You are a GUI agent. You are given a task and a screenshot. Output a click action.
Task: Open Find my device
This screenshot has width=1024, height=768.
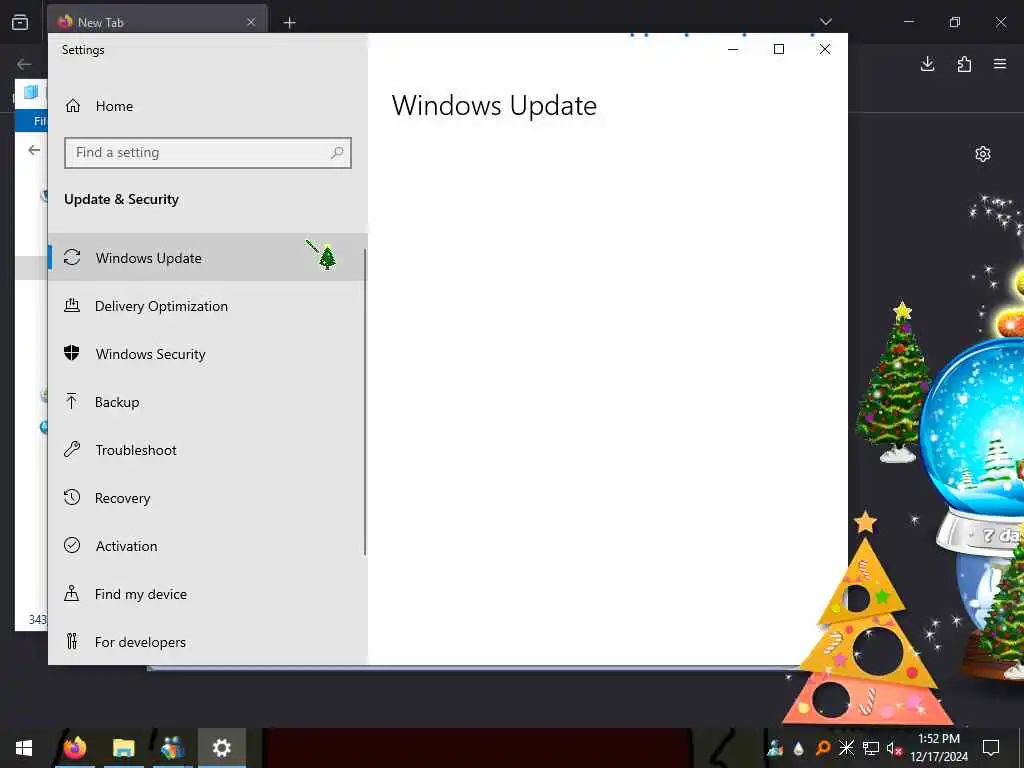[x=208, y=594]
